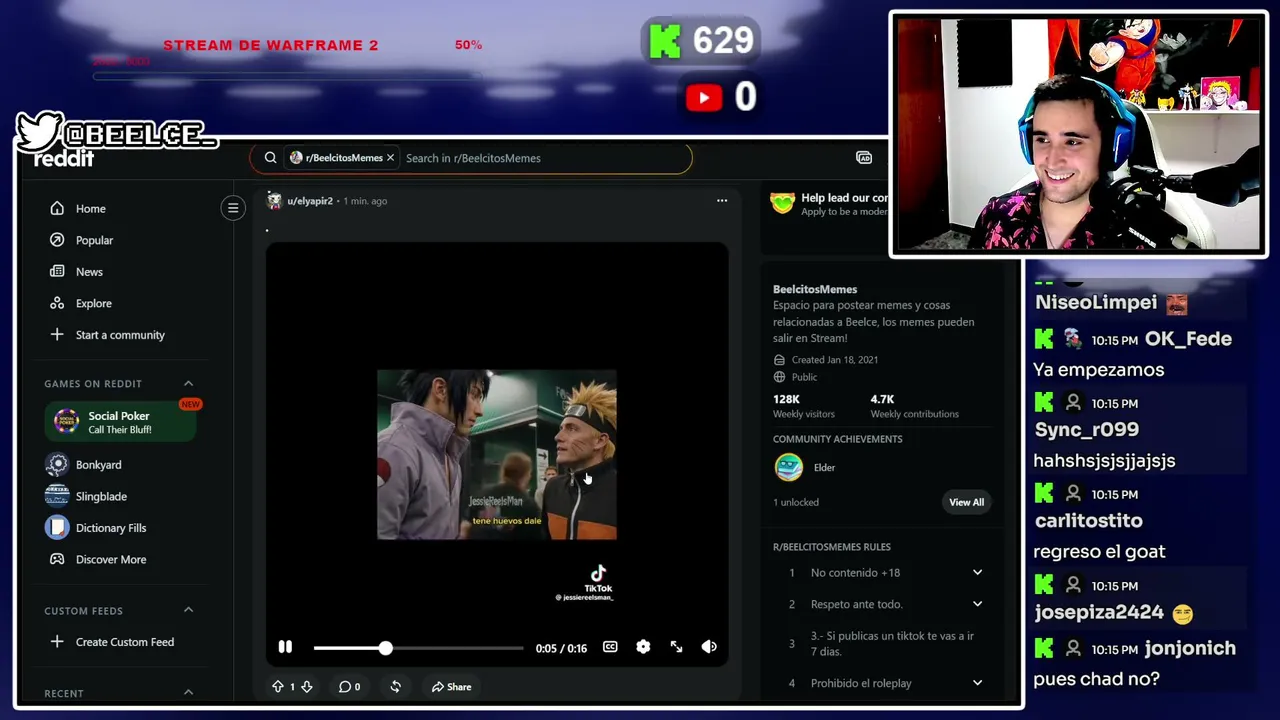Screen dimensions: 1280x720
Task: Remove the r/BeelcitosMemes search filter
Action: click(390, 158)
